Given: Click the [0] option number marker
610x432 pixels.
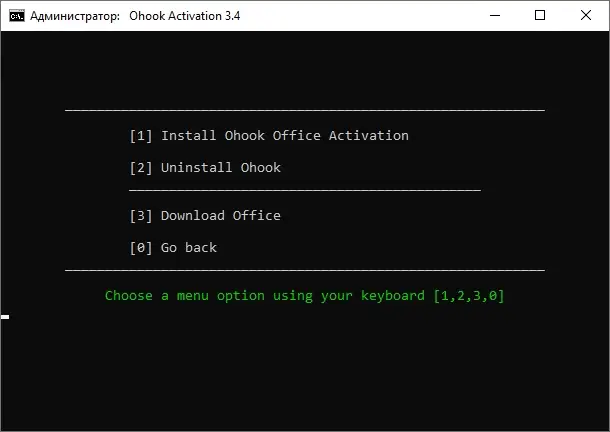Looking at the screenshot, I should 140,248.
